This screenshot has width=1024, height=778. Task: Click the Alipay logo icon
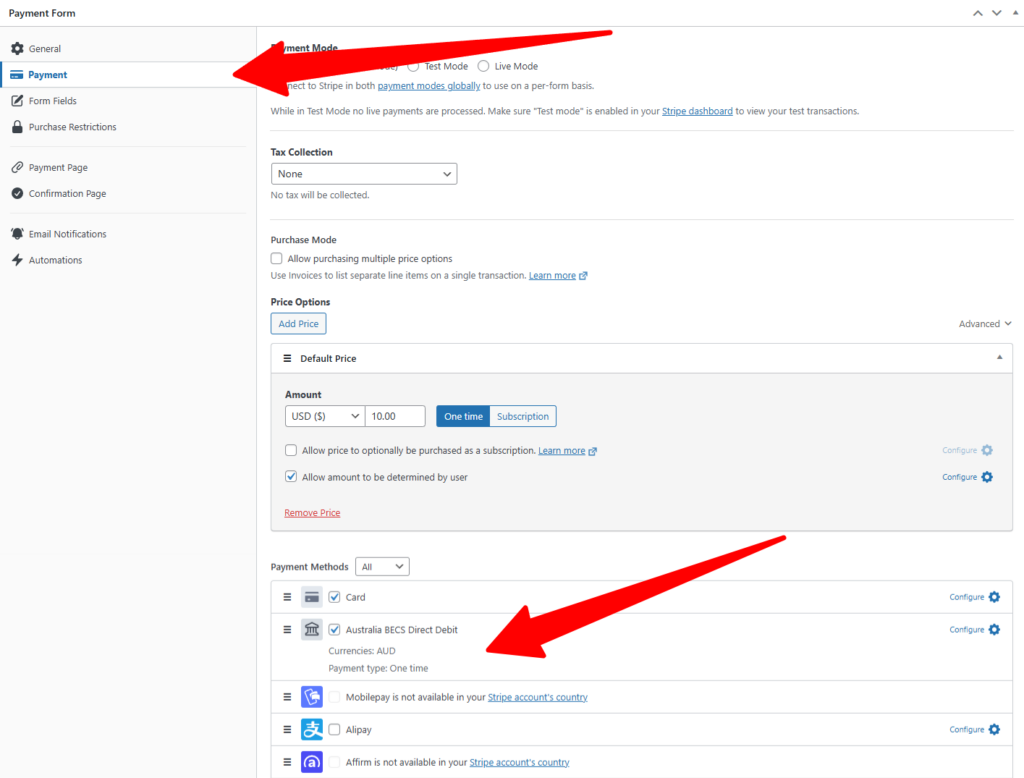pos(312,730)
